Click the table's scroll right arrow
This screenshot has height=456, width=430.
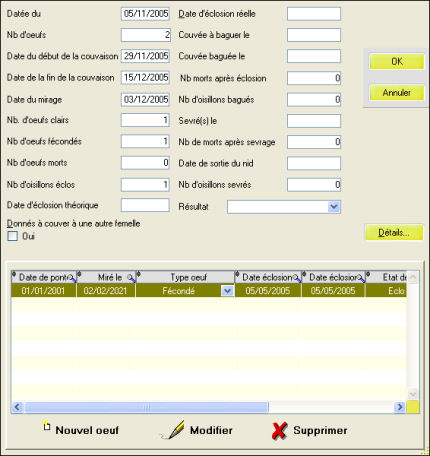[399, 407]
